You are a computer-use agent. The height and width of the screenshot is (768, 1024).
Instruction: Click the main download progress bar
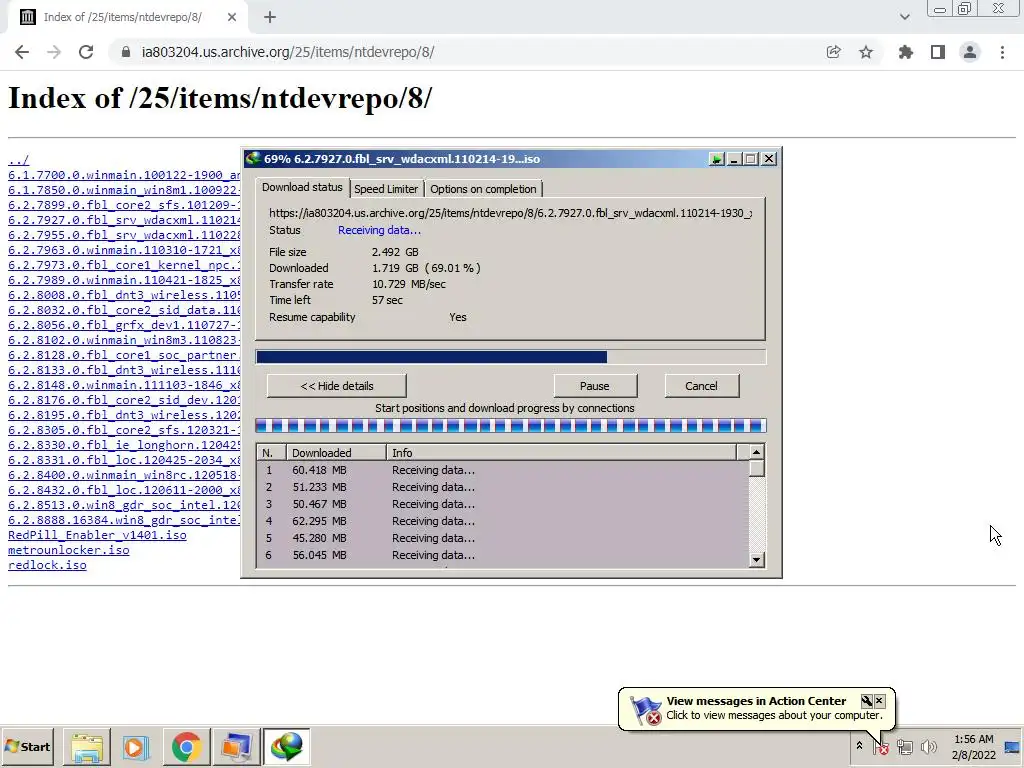510,357
